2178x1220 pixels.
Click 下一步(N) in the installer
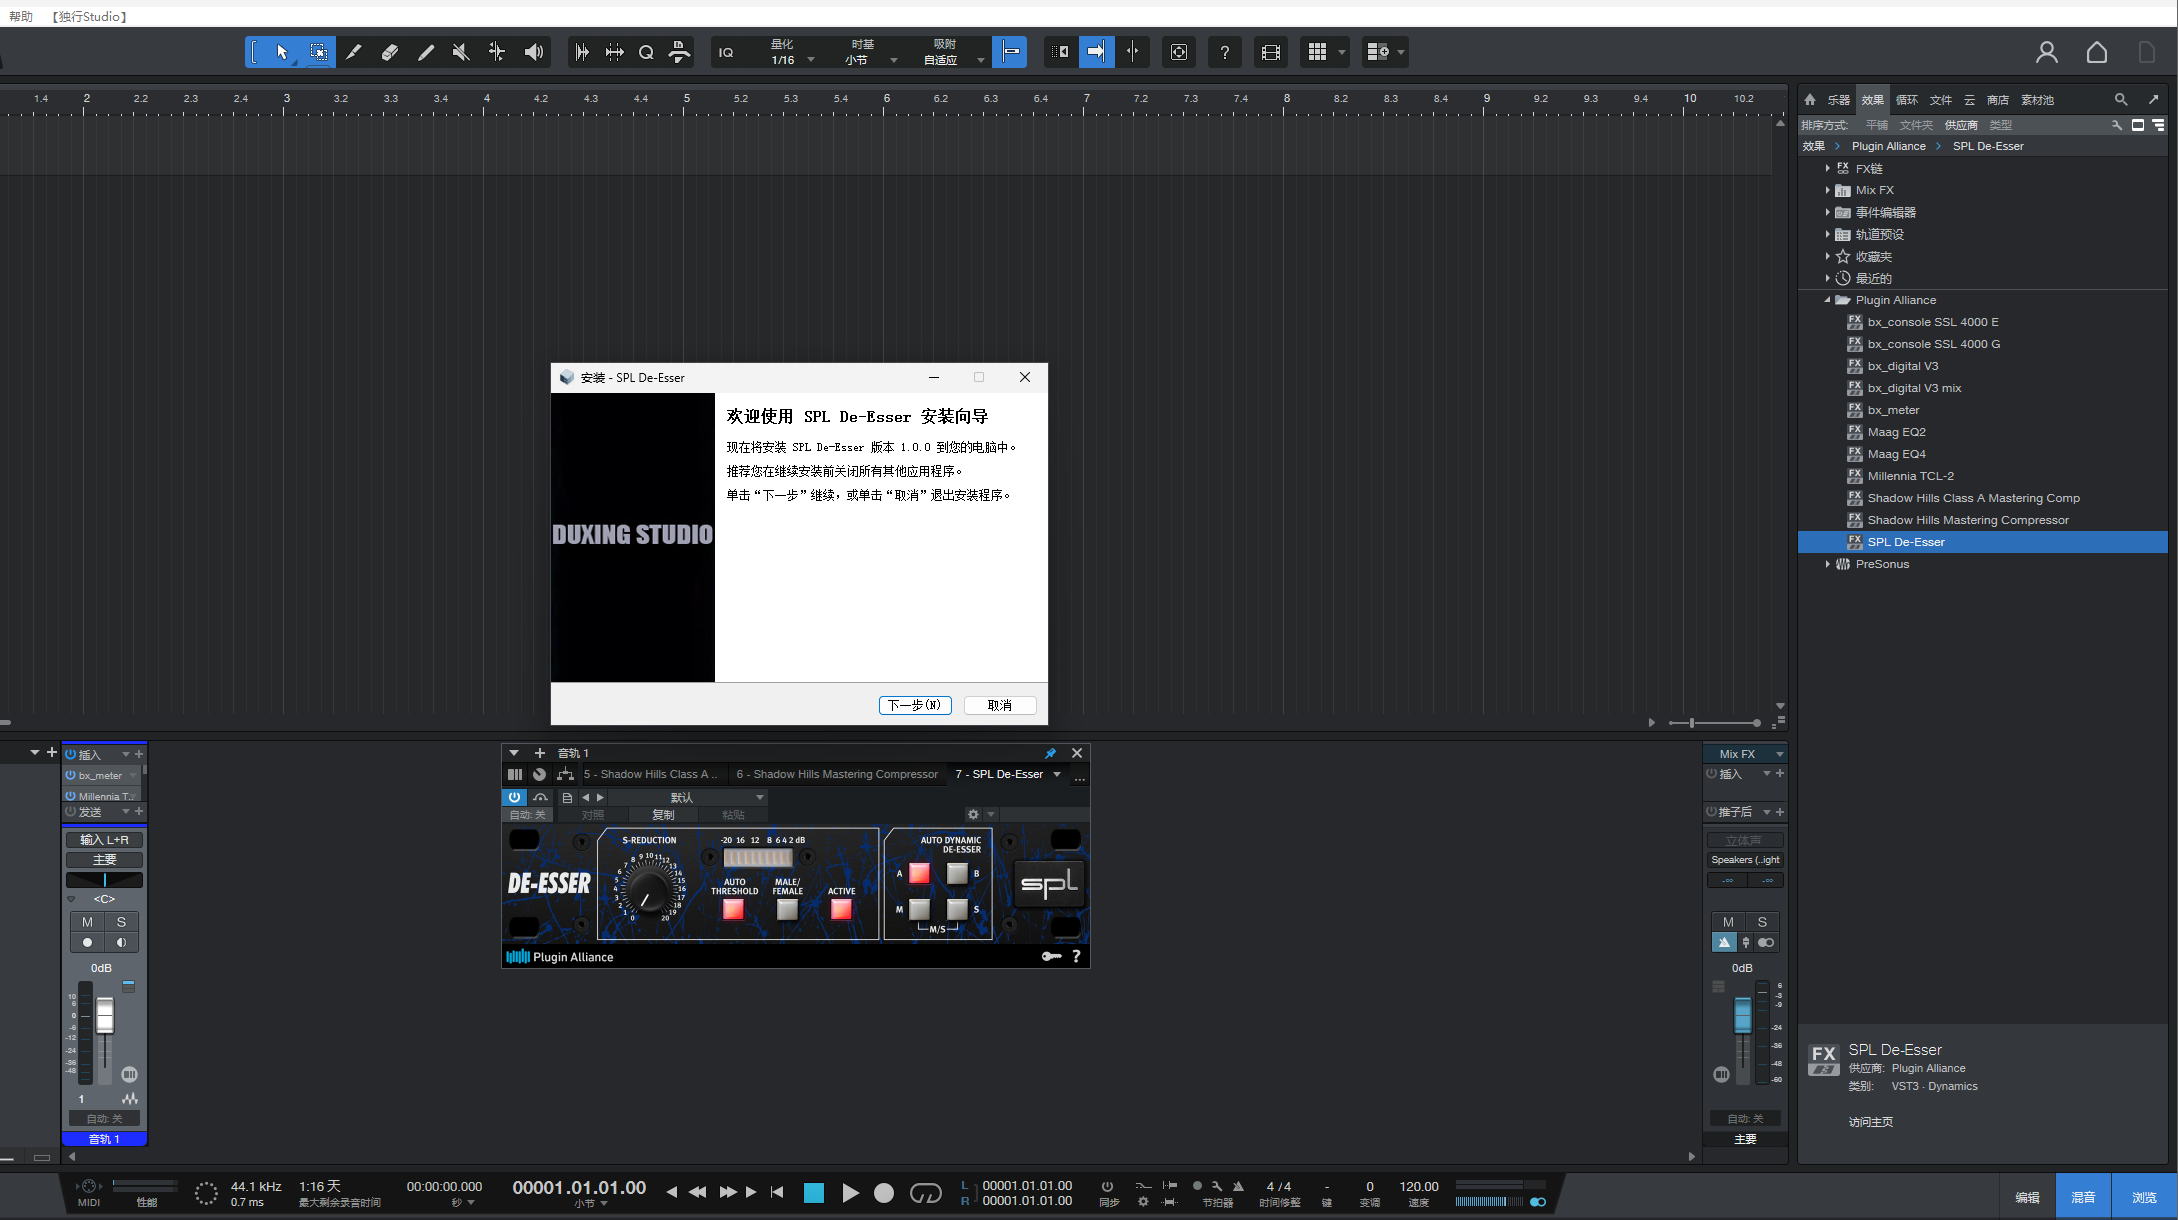click(x=915, y=705)
